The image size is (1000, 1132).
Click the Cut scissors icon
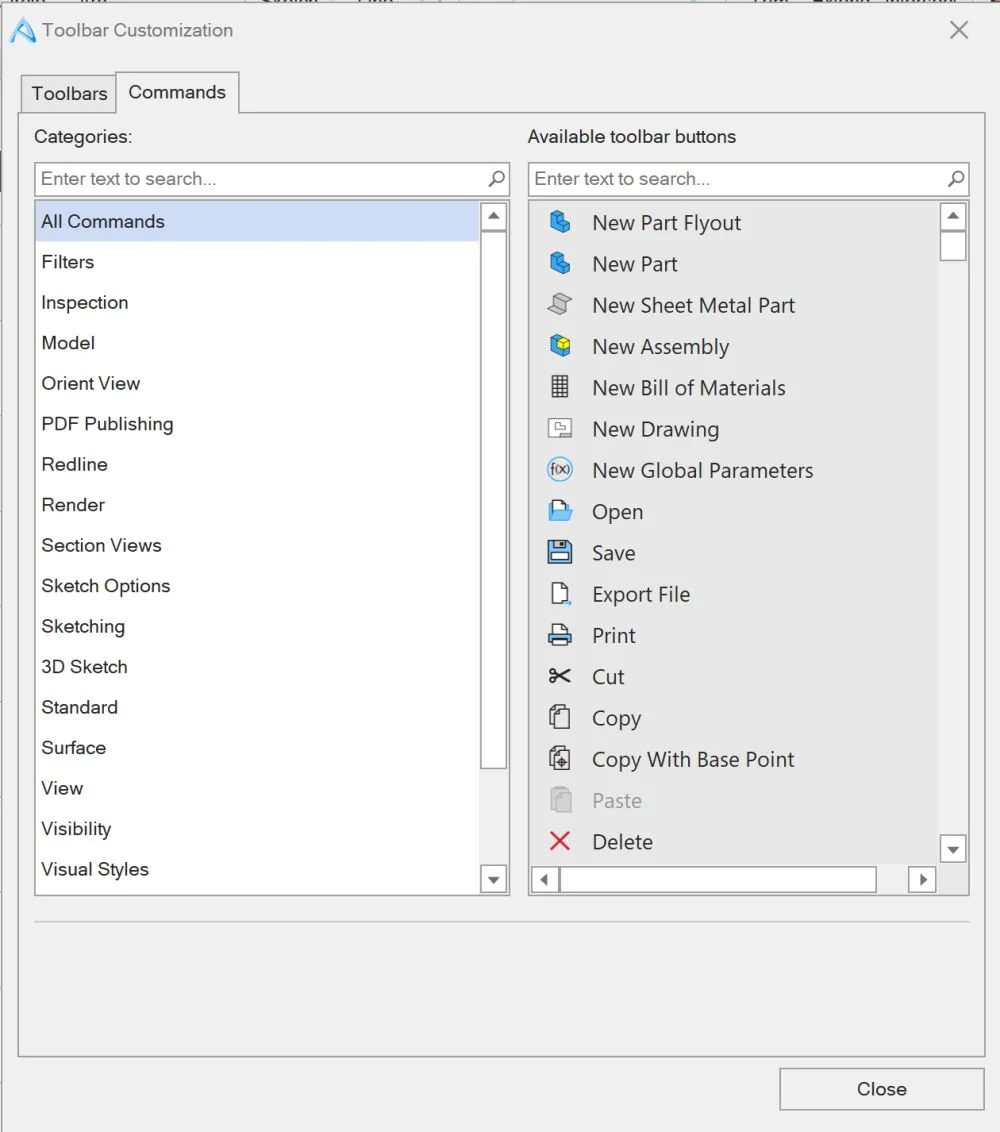click(560, 676)
